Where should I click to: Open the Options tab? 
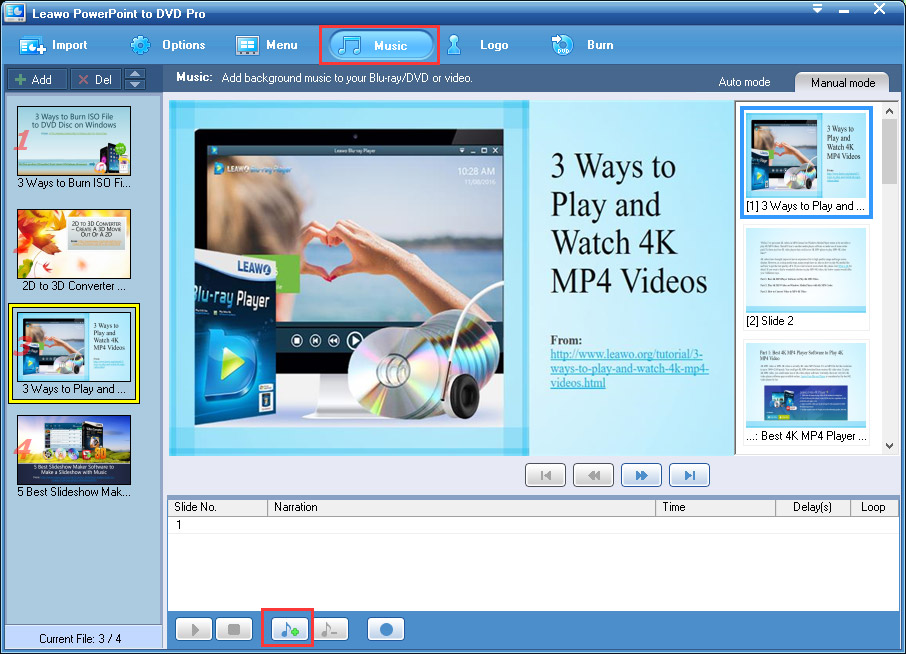click(168, 45)
